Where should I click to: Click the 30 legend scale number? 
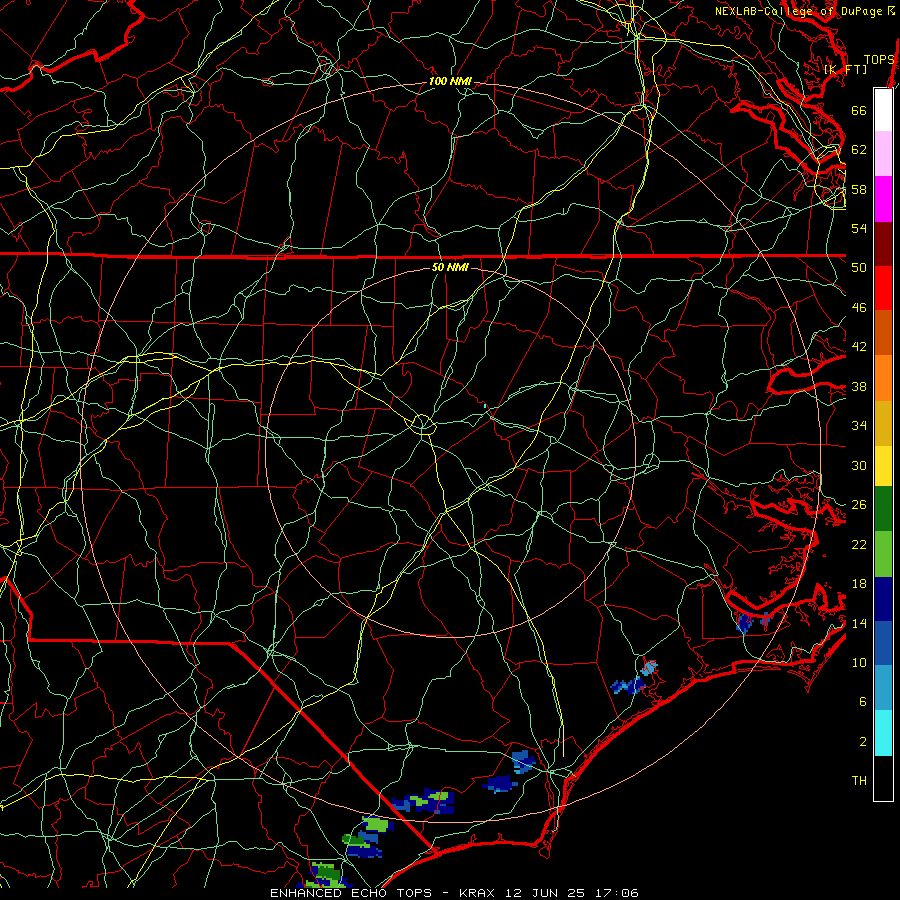(859, 465)
